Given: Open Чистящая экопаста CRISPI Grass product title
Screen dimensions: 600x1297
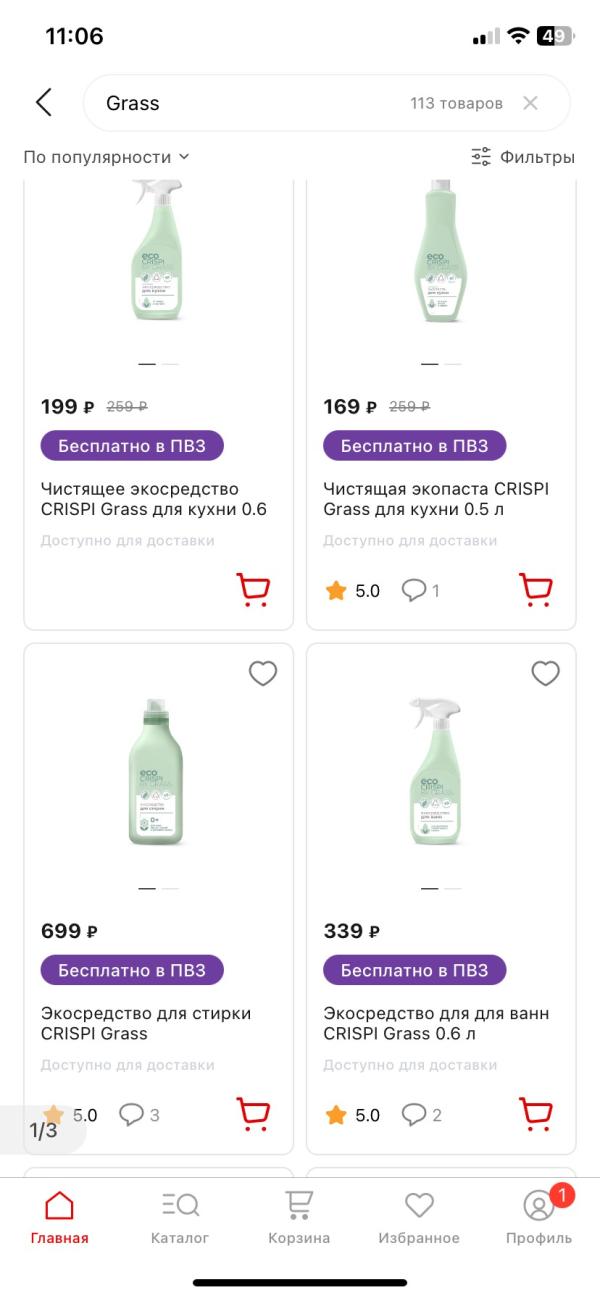Looking at the screenshot, I should pyautogui.click(x=436, y=499).
